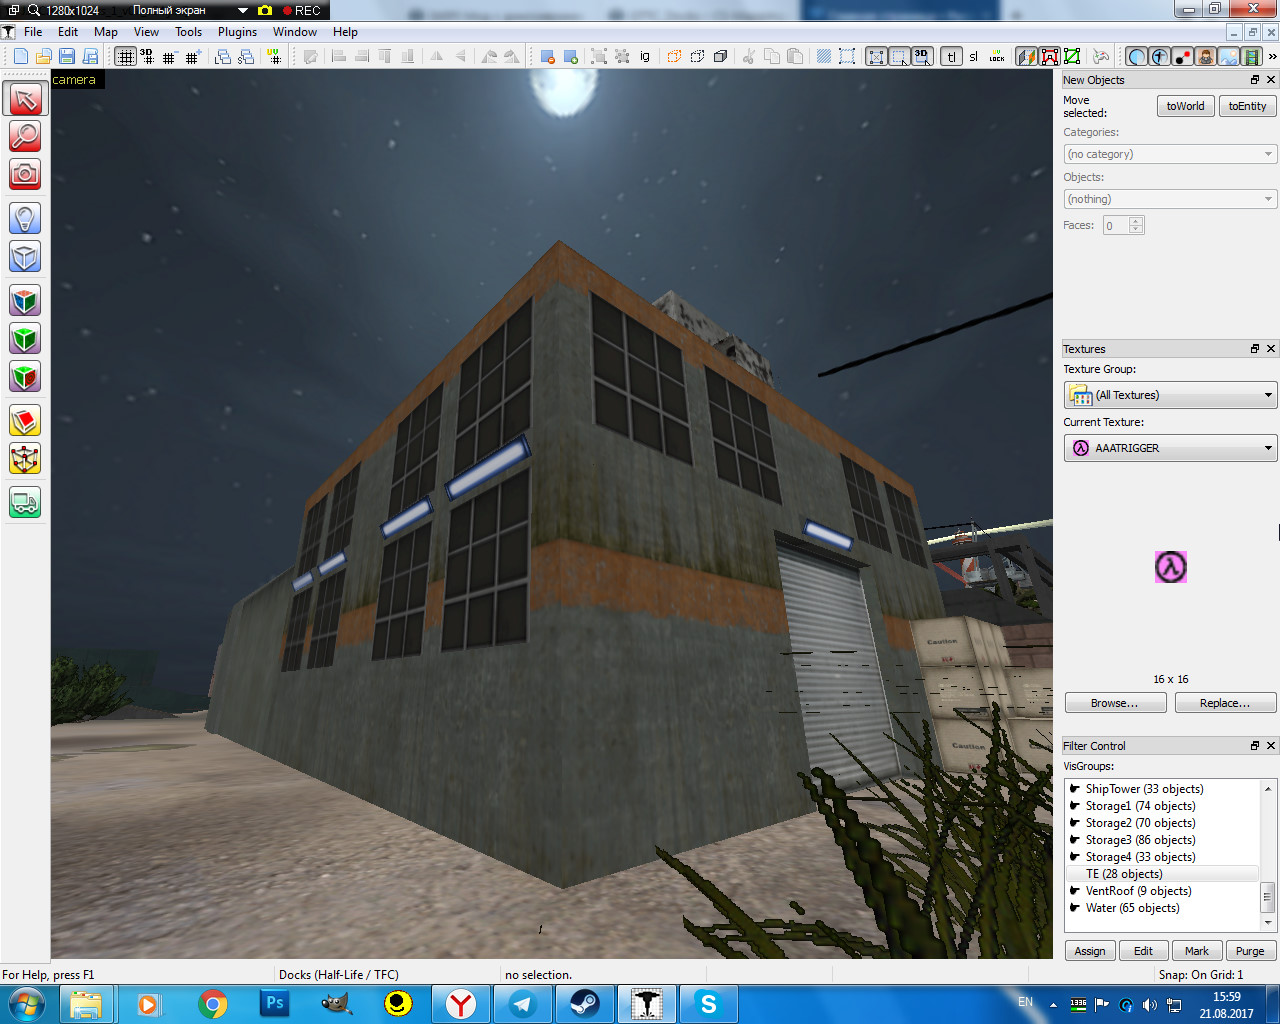Pick the Block creation tool
Image resolution: width=1280 pixels, height=1024 pixels.
coord(25,257)
